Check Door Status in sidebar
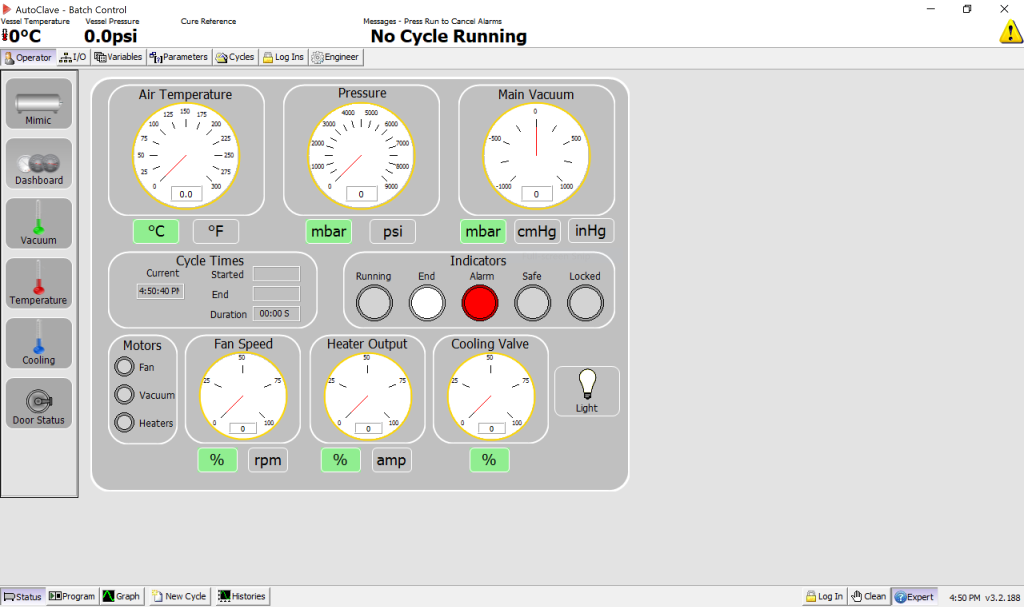 (x=39, y=404)
